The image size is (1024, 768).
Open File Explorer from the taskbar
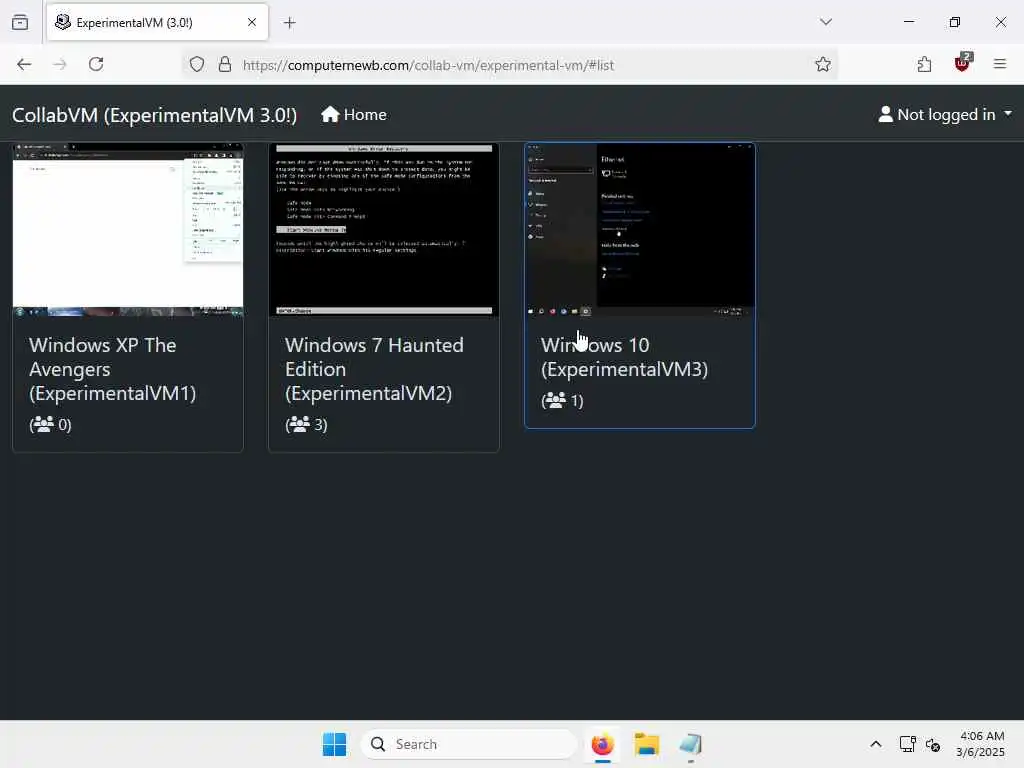click(647, 744)
